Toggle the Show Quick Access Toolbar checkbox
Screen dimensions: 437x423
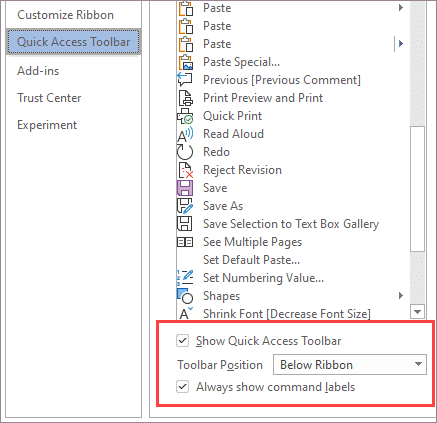pyautogui.click(x=183, y=341)
